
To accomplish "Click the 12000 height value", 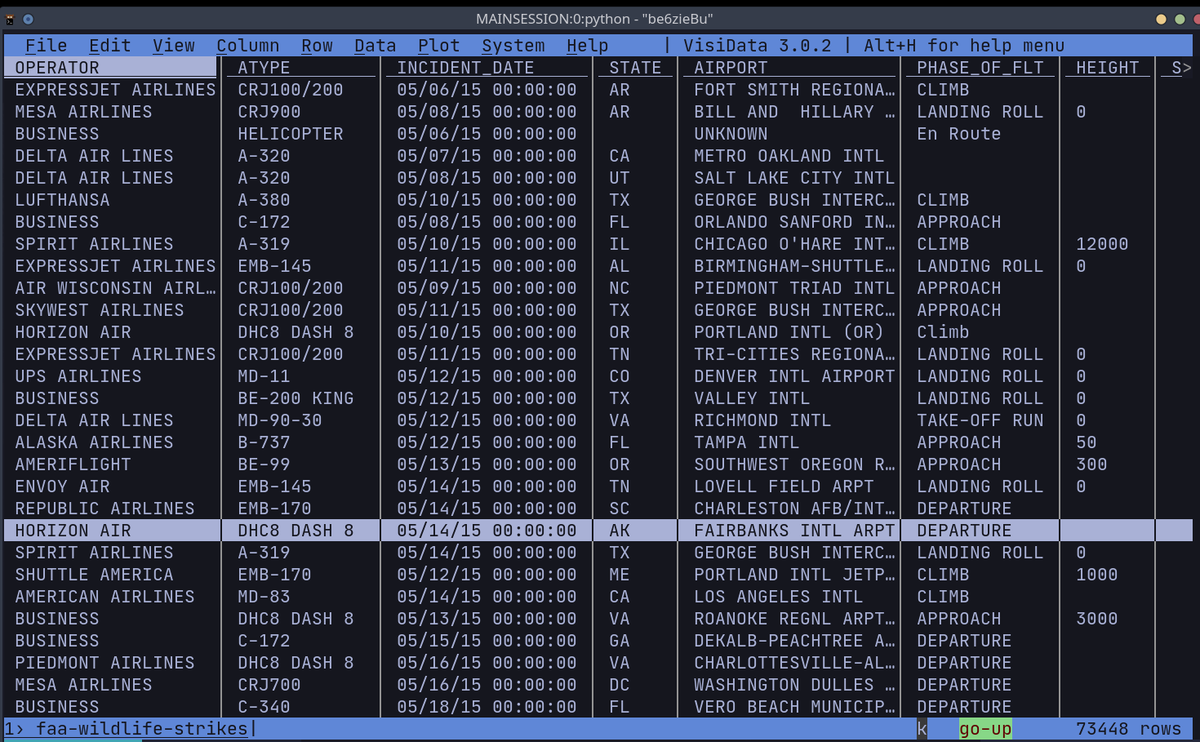I will pos(1102,243).
